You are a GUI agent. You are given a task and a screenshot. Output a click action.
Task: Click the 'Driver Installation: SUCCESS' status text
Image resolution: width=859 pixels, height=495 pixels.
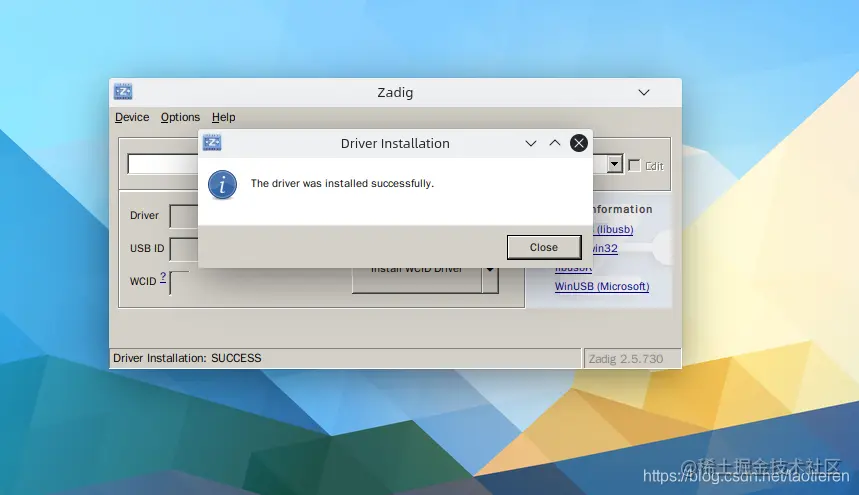point(187,358)
